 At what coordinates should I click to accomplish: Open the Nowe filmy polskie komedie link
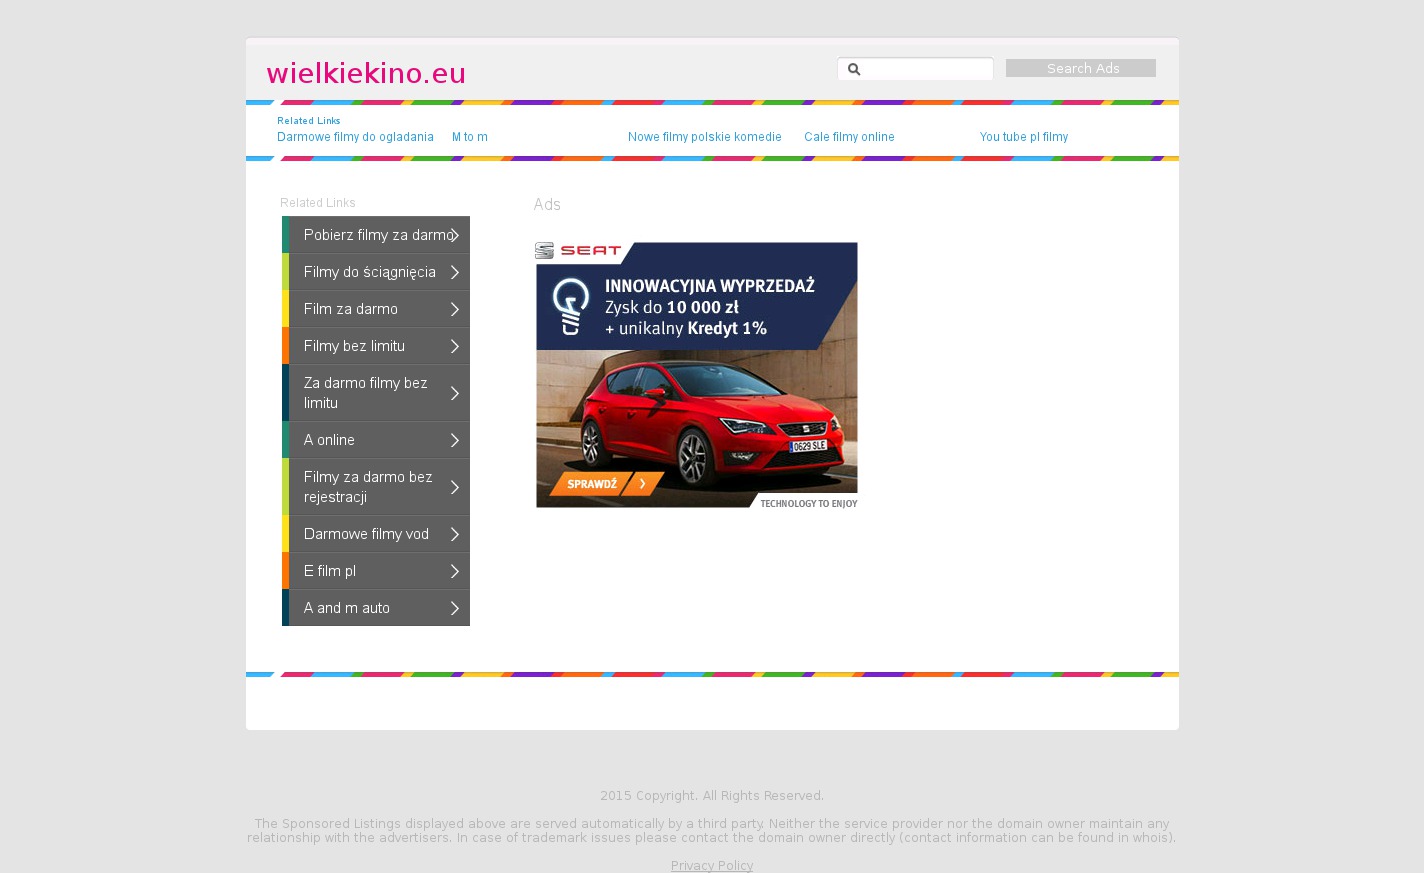pyautogui.click(x=704, y=137)
